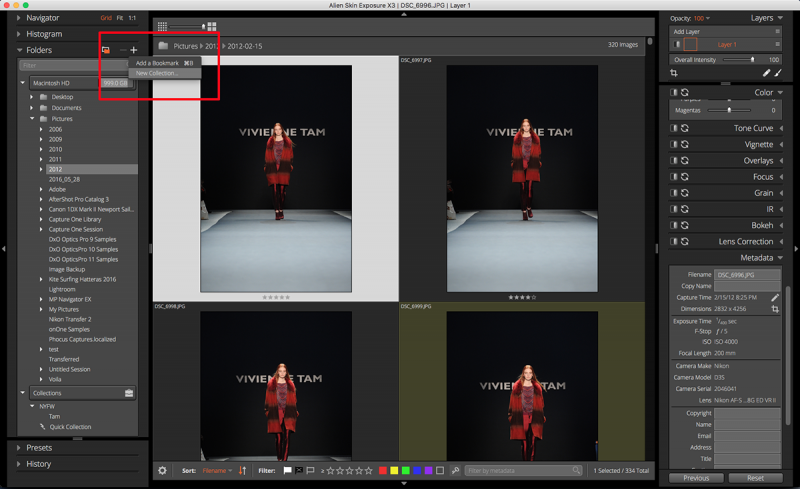The height and width of the screenshot is (489, 800).
Task: Collapse the Metadata panel
Action: pos(780,258)
